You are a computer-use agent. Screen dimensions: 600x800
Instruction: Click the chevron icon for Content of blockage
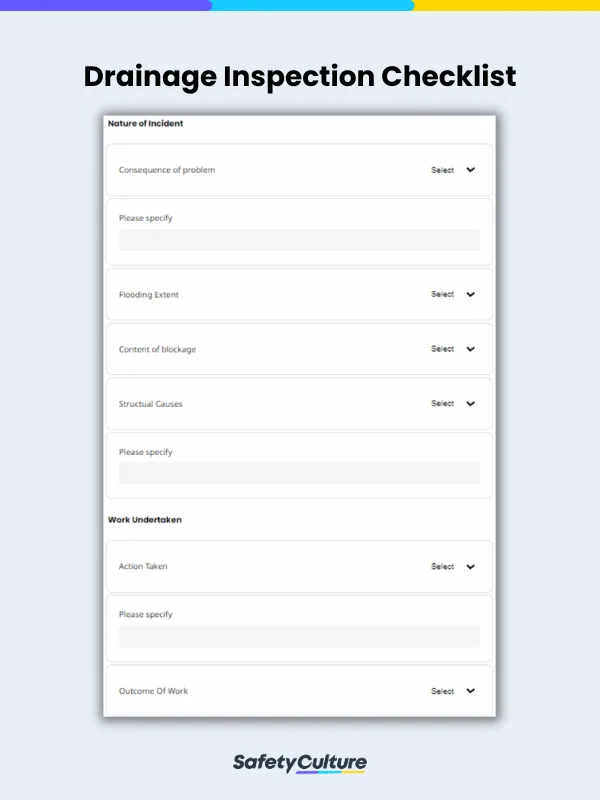click(x=470, y=349)
